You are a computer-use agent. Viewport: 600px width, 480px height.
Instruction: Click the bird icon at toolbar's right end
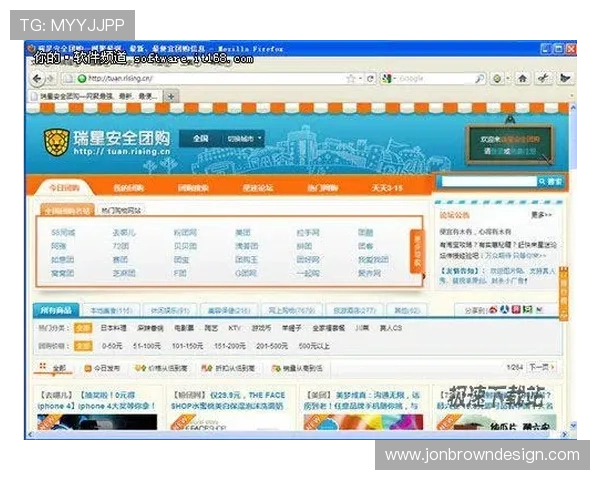564,78
